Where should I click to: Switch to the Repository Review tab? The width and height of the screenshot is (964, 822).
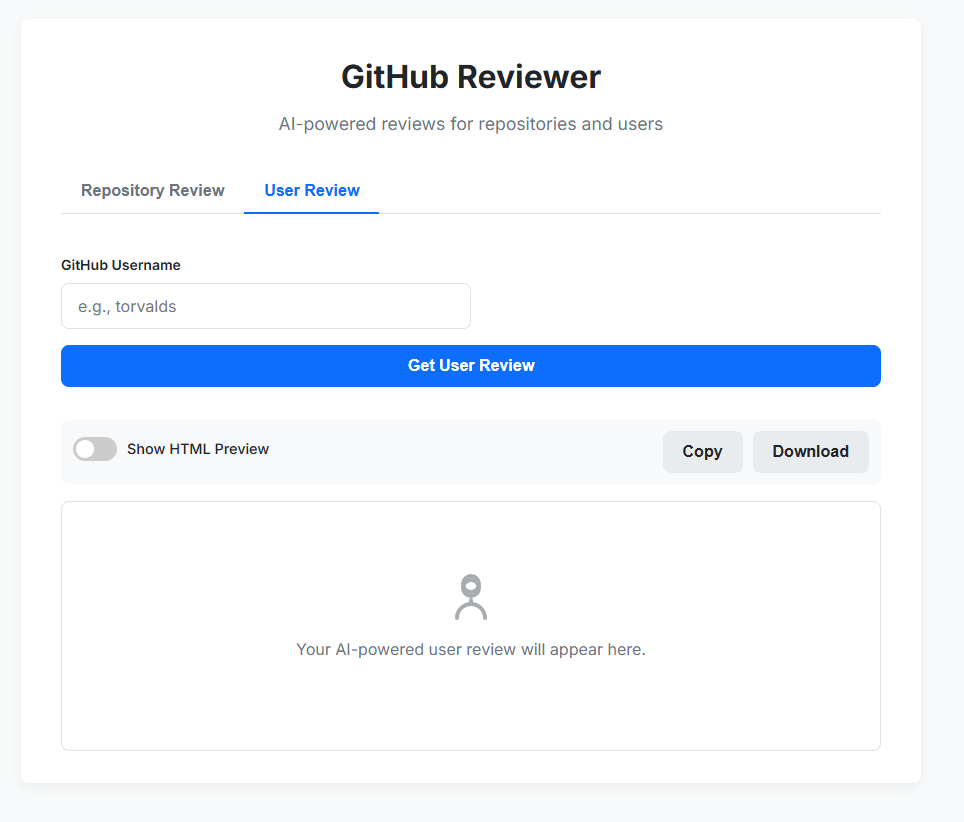click(x=152, y=191)
